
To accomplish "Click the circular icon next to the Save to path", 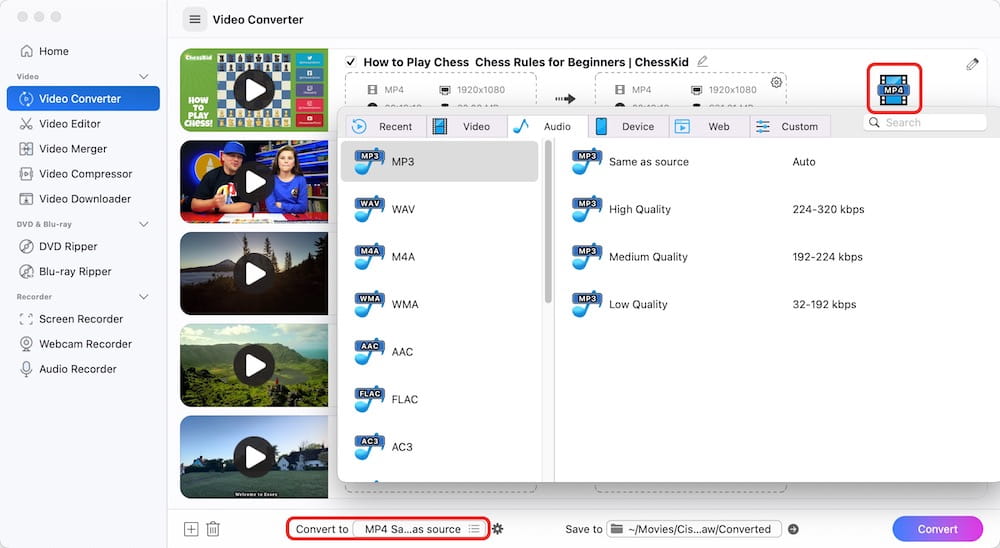I will pos(793,529).
